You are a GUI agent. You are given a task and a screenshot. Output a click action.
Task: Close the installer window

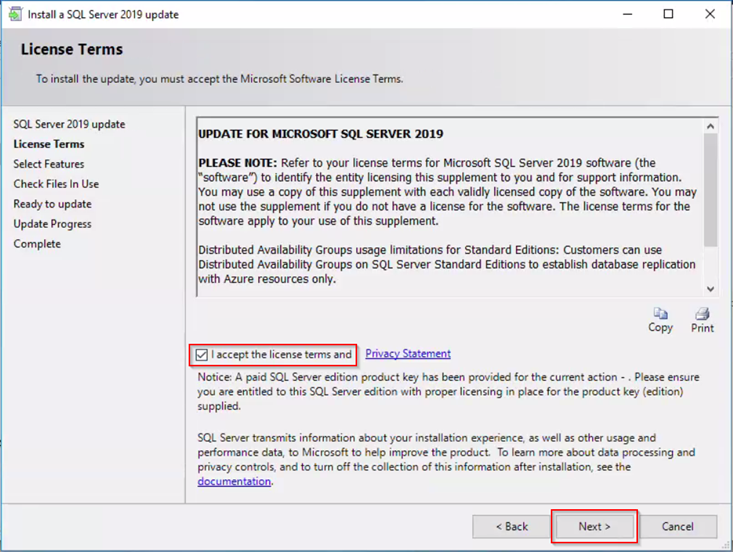(x=710, y=14)
